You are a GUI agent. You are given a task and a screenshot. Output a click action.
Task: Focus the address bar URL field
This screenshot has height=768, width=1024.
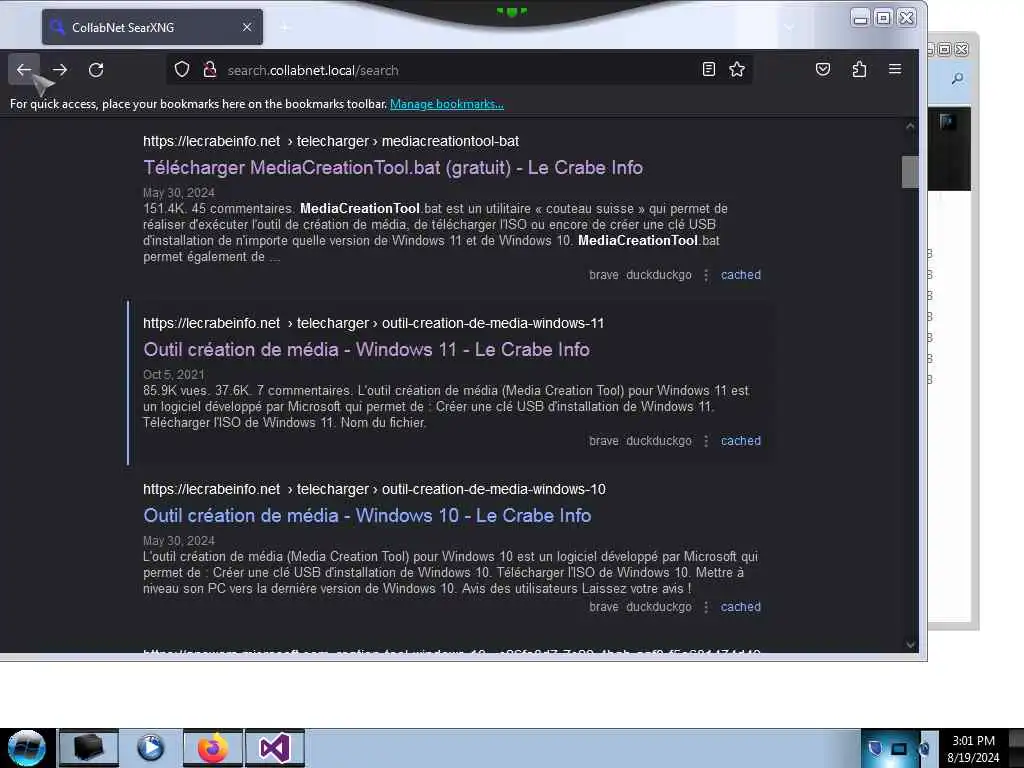click(x=457, y=70)
